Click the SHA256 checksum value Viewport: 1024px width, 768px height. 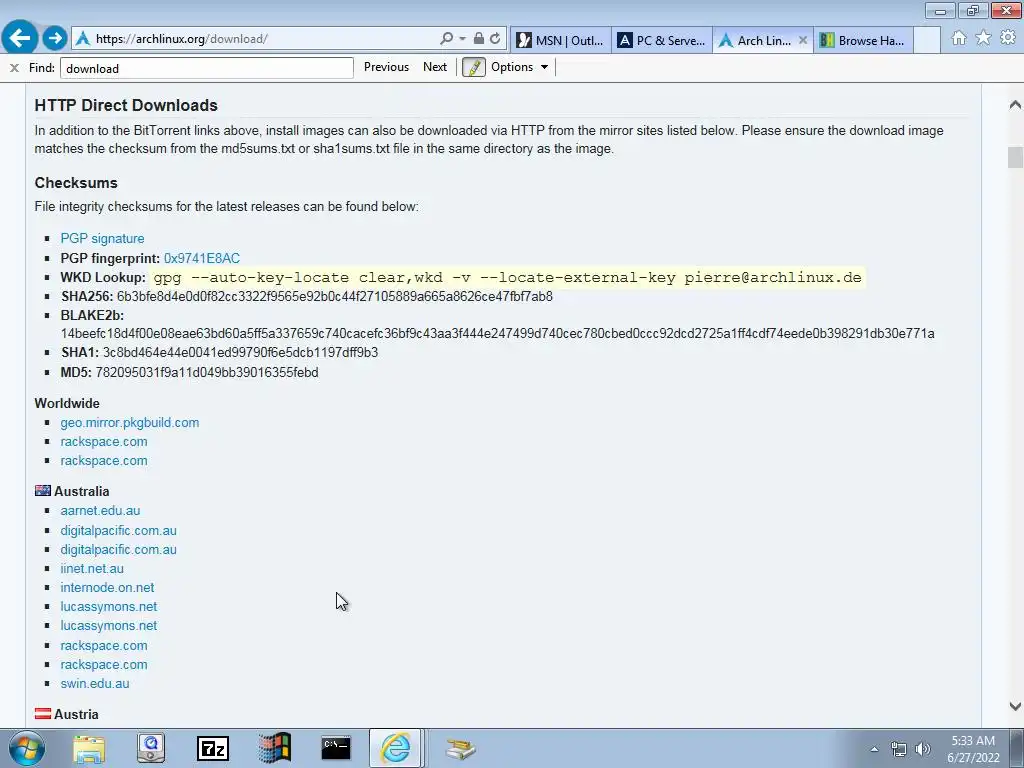[334, 296]
